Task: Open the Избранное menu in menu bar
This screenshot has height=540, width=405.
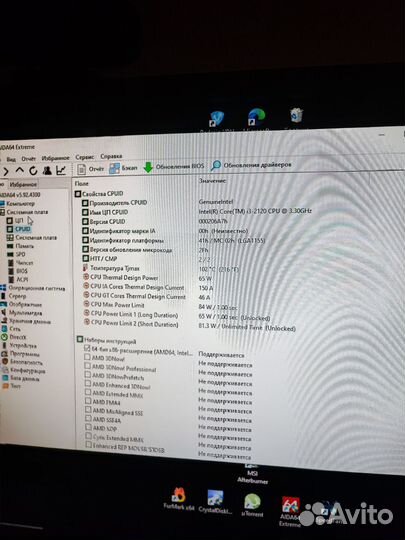Action: coord(55,158)
